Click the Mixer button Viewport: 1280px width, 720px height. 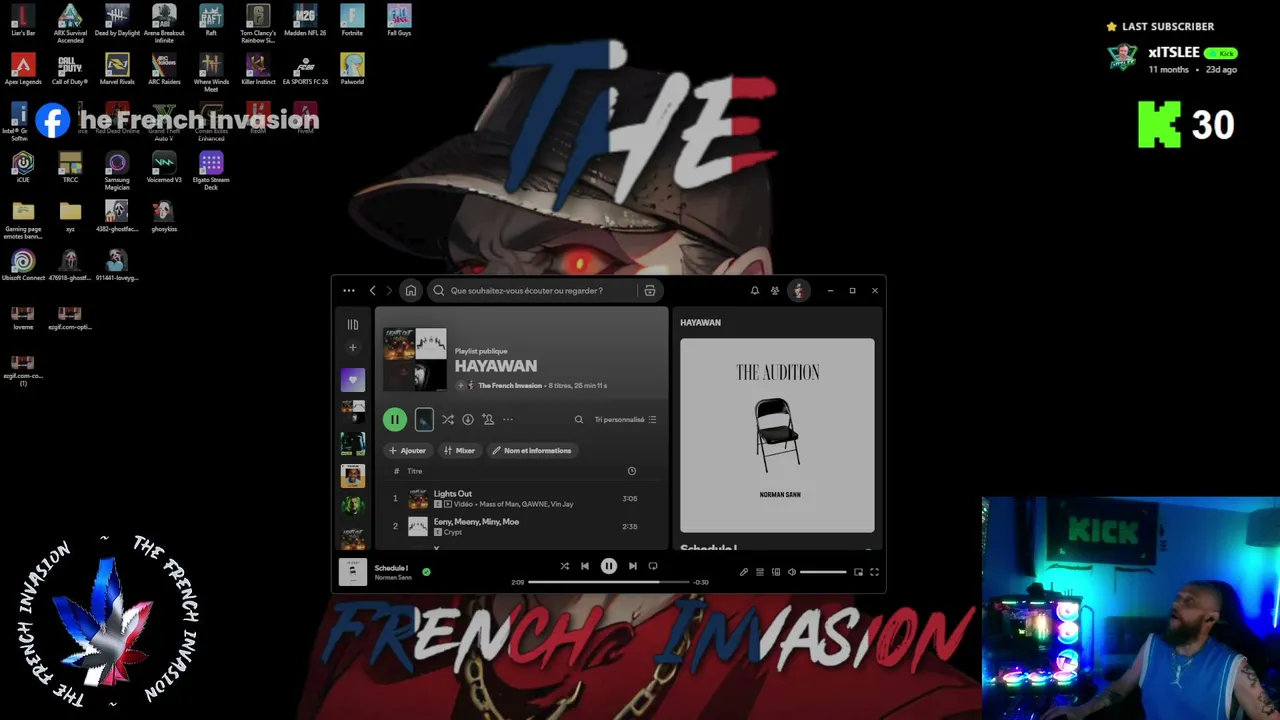459,451
